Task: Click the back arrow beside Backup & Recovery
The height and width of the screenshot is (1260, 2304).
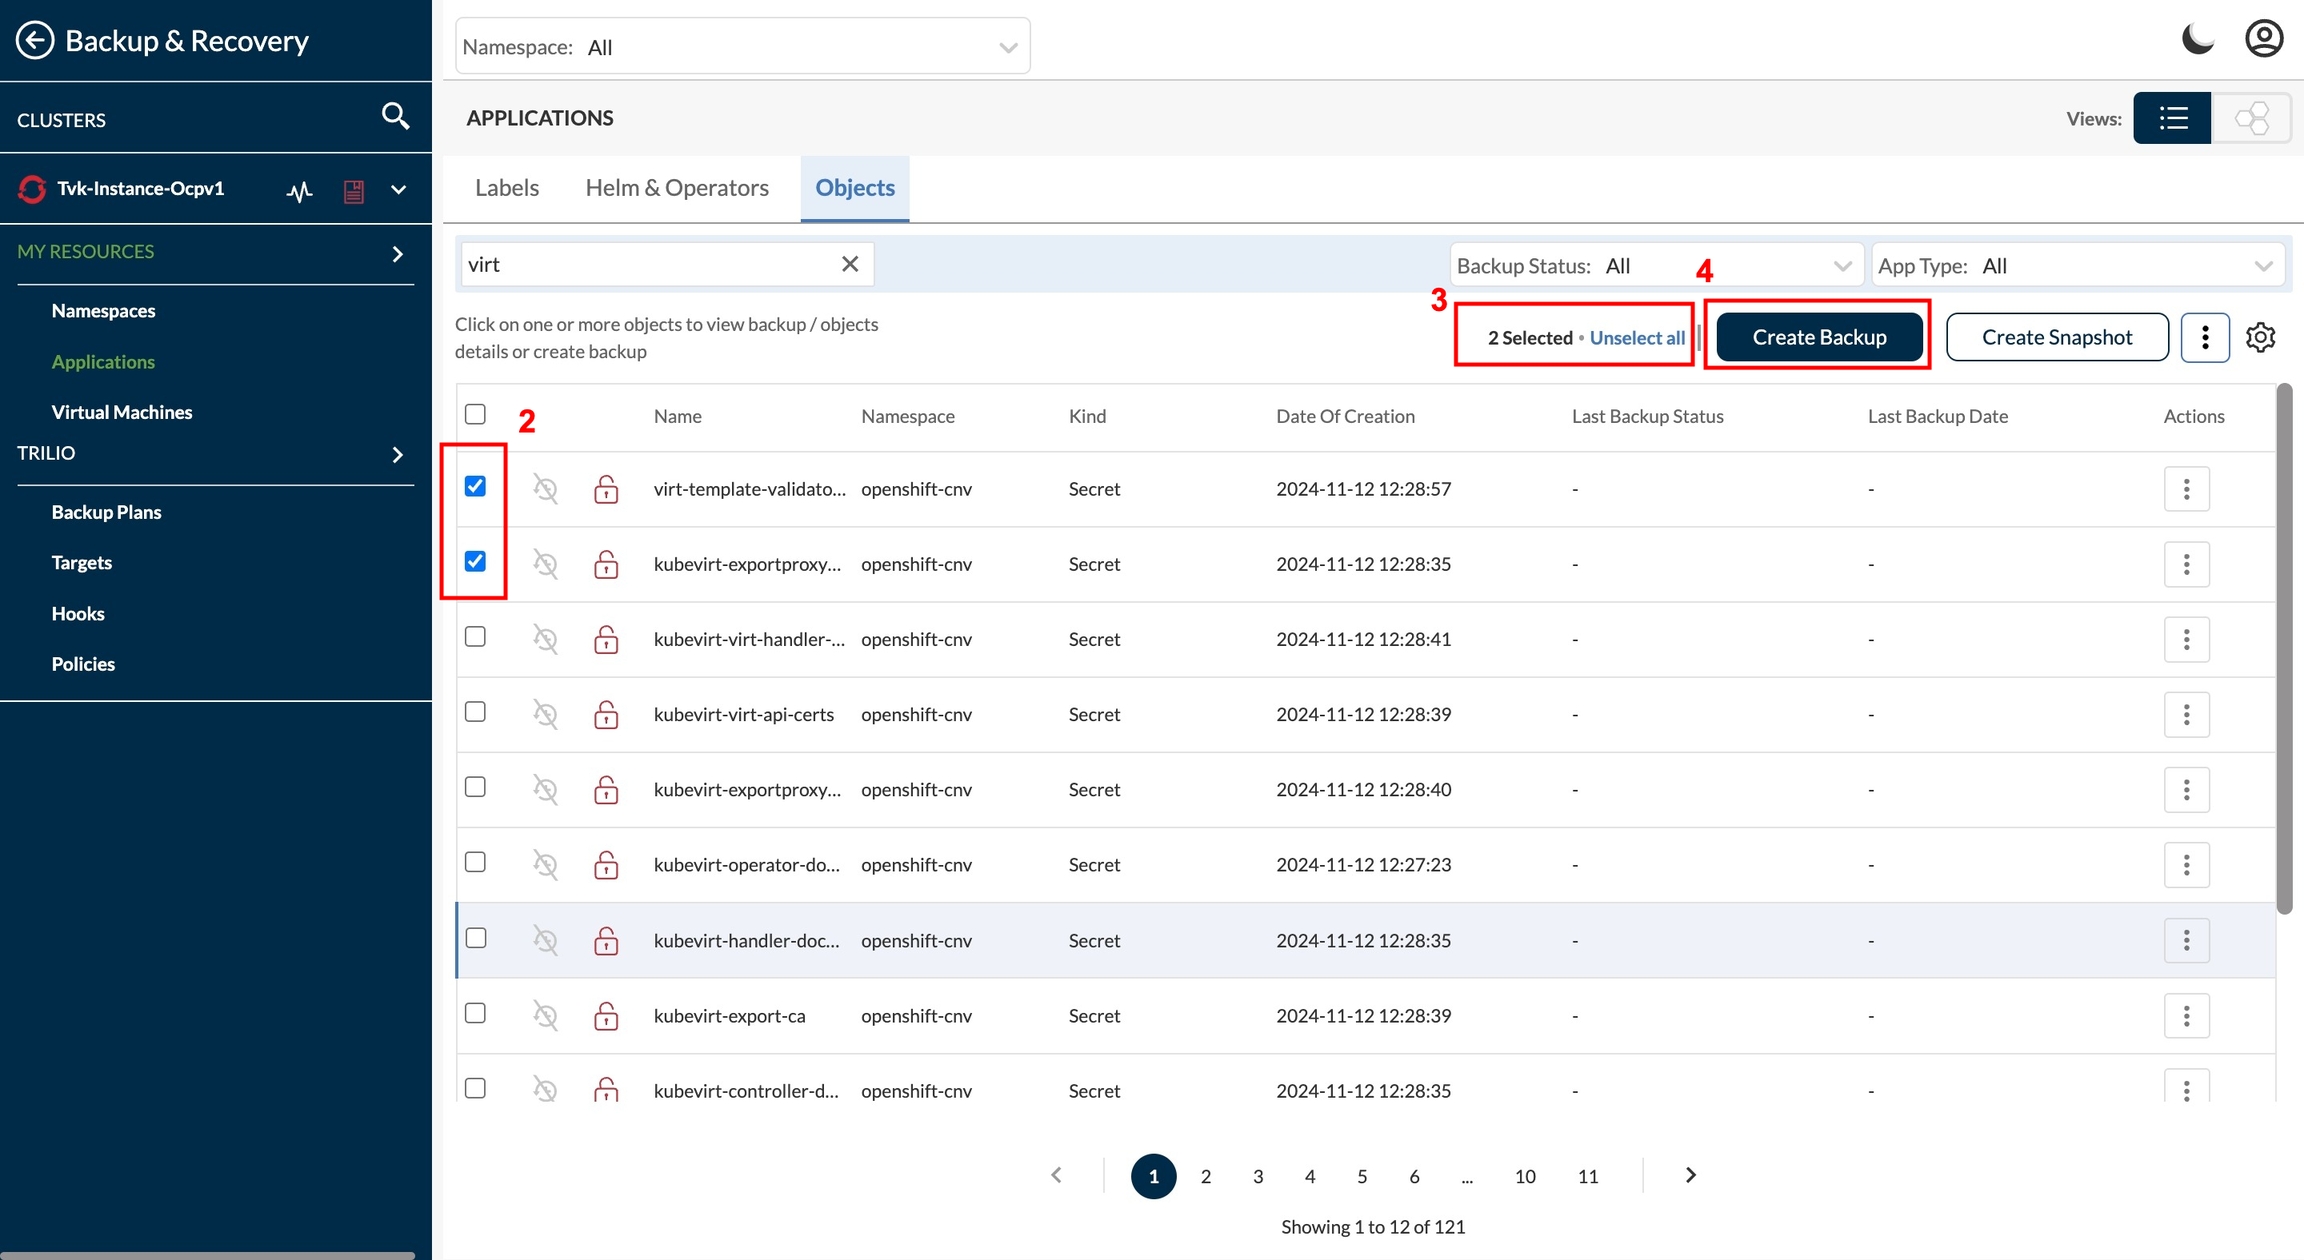Action: click(35, 41)
